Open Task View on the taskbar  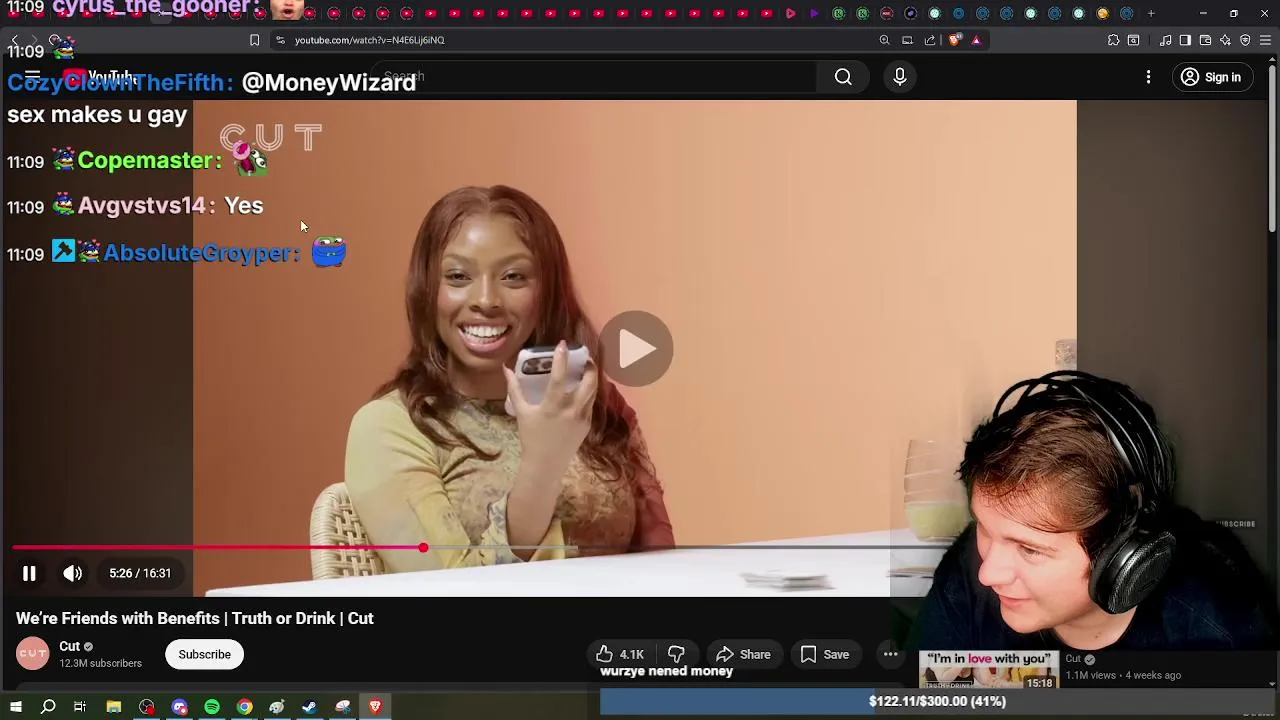pos(80,707)
